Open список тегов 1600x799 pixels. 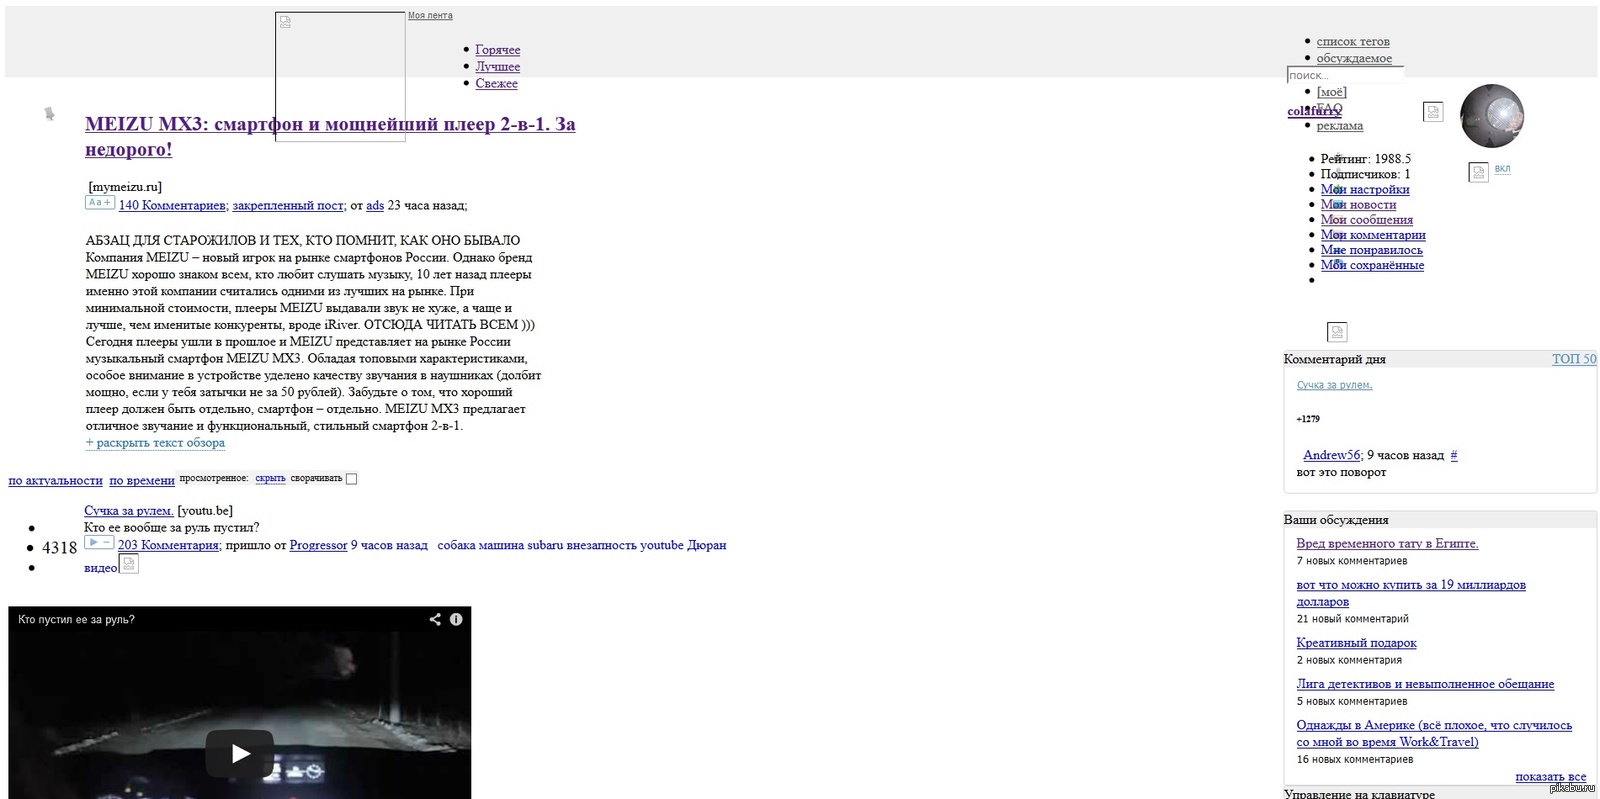pyautogui.click(x=1353, y=42)
